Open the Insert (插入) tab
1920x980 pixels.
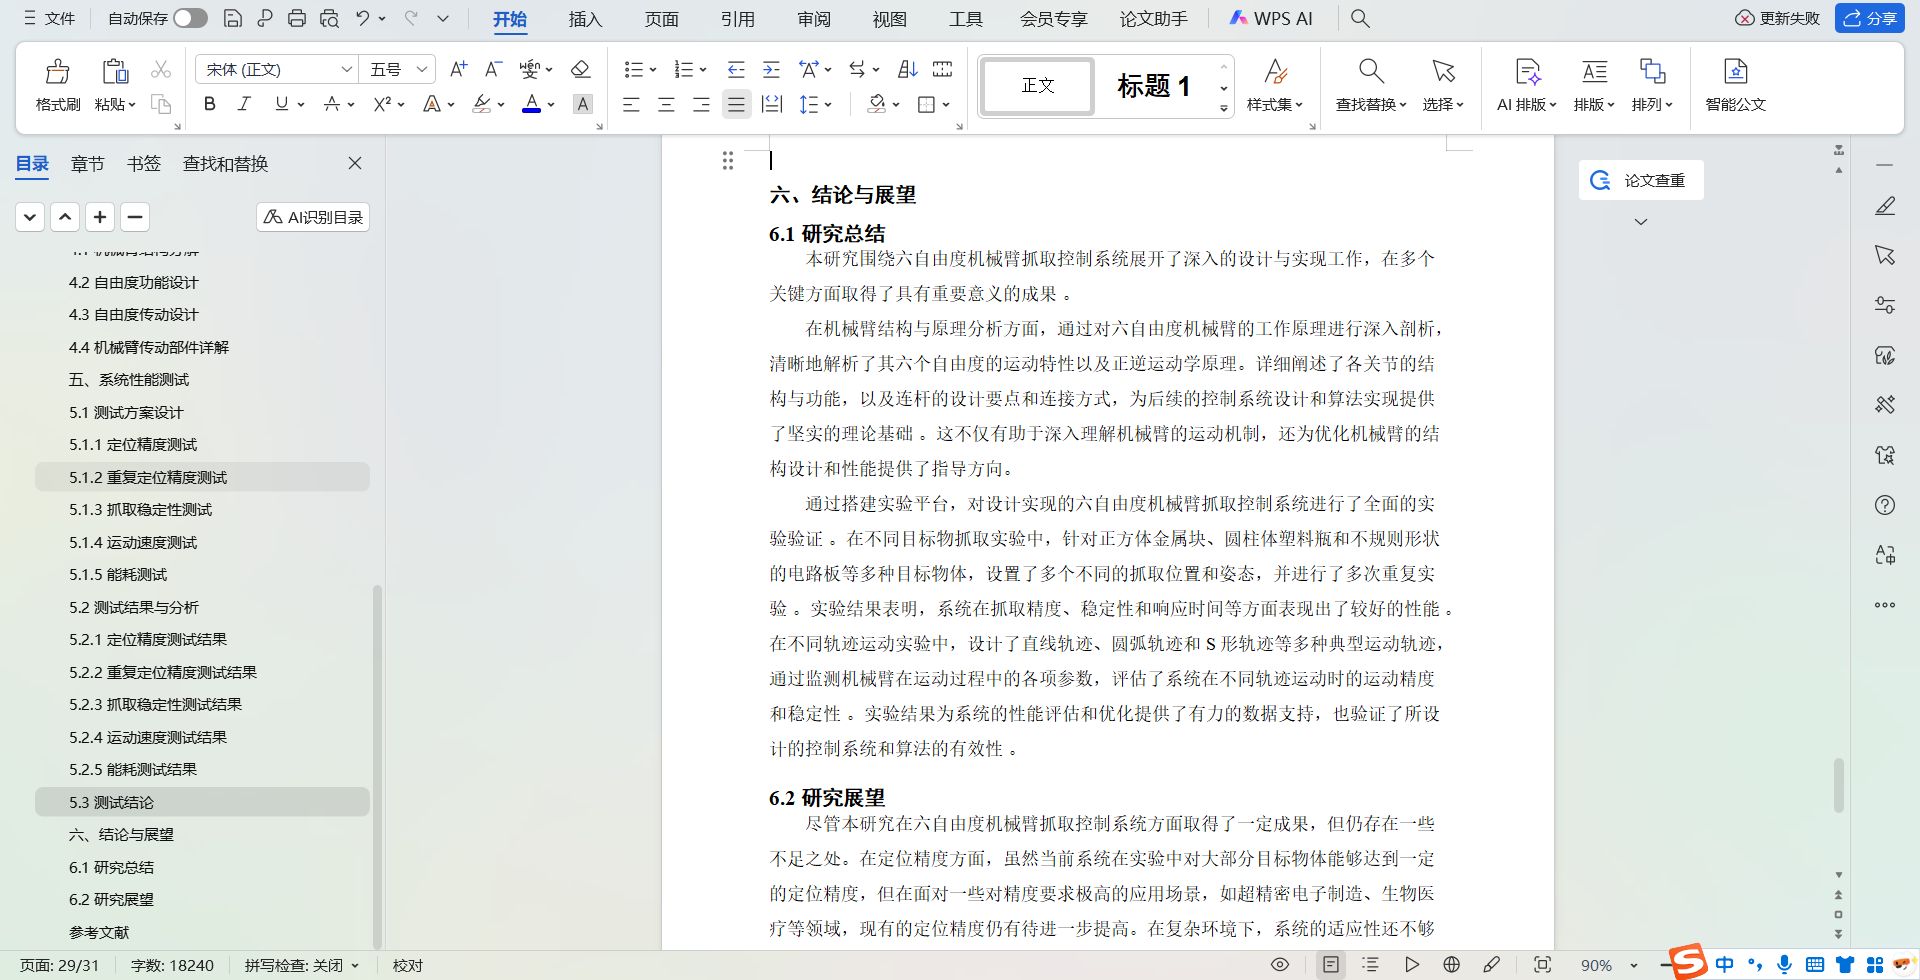[585, 19]
